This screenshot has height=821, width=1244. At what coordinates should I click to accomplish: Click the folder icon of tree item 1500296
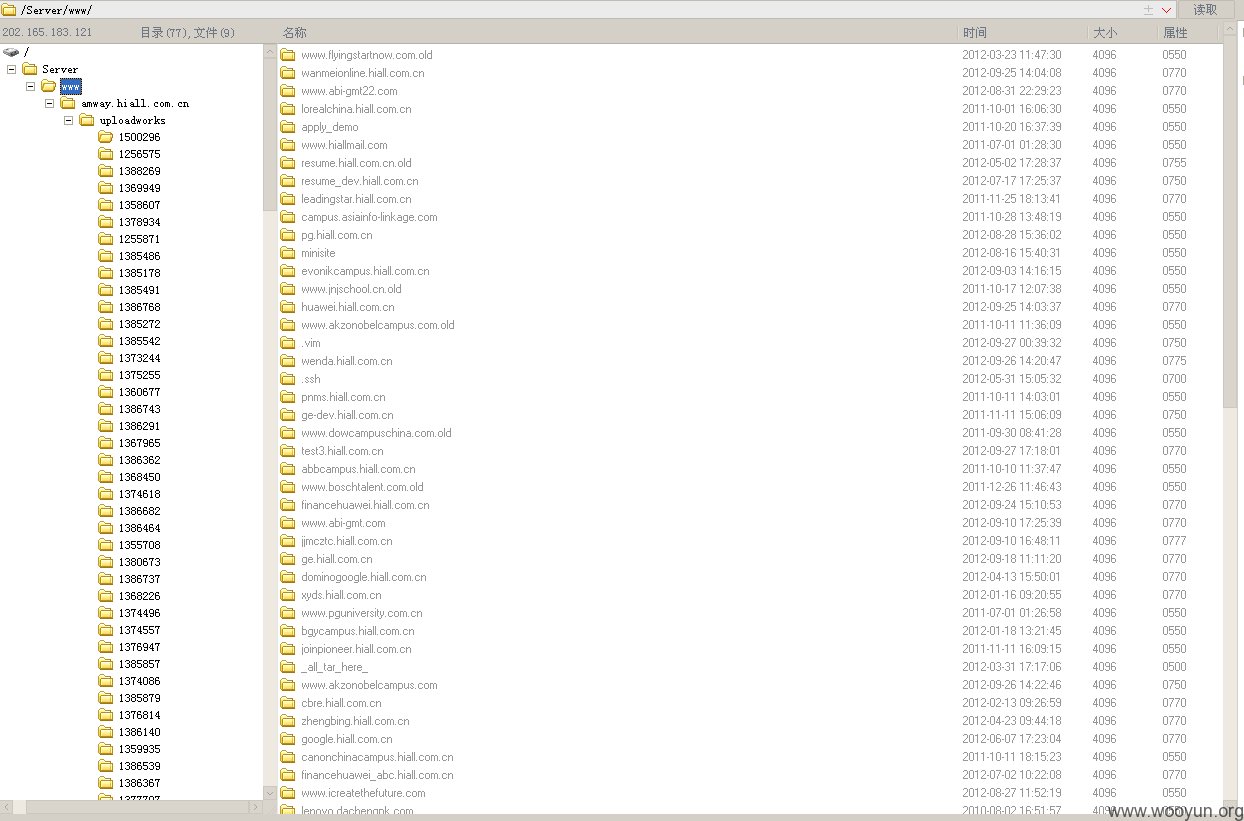[x=106, y=137]
